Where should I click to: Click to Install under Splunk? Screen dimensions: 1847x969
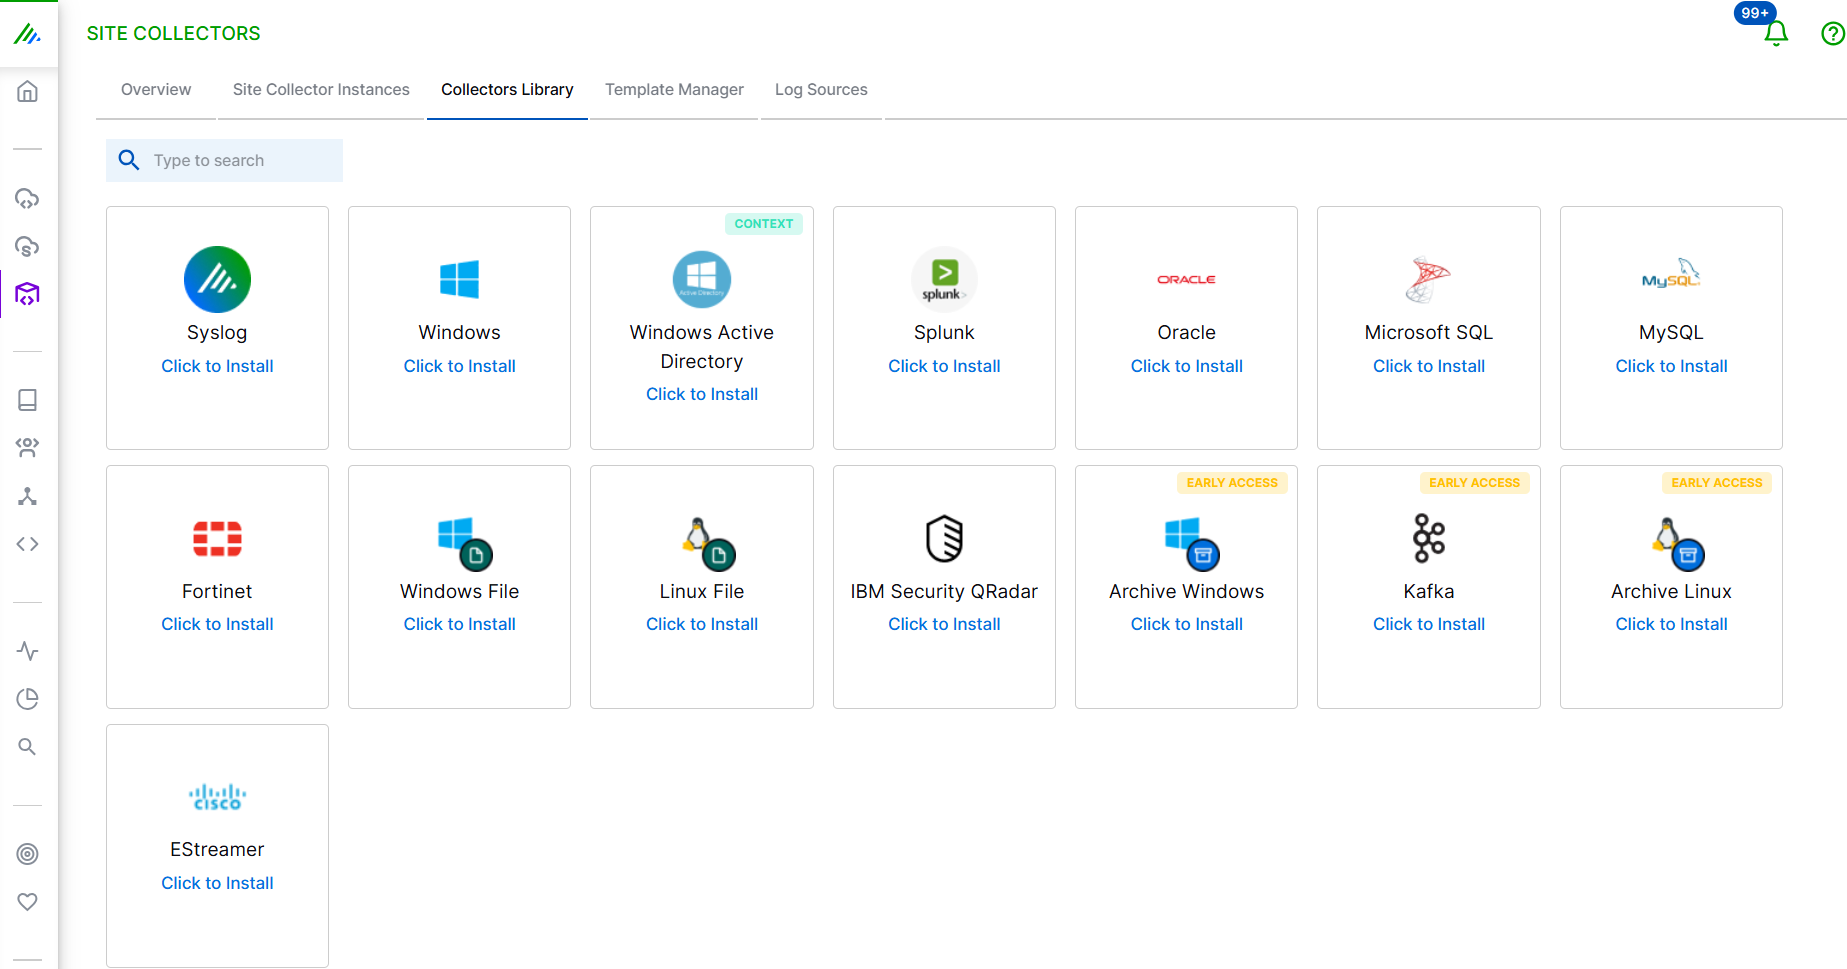pos(944,366)
